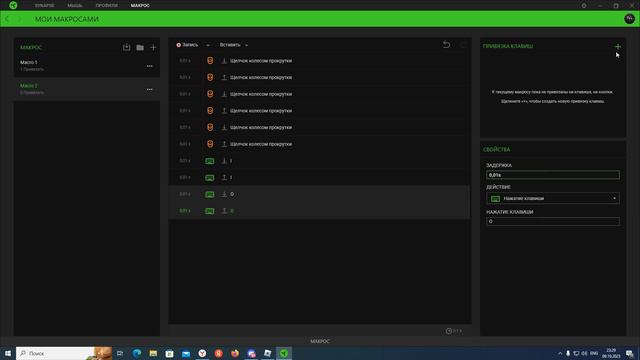Click the МАКРОС label in the bottom bar

[x=320, y=341]
